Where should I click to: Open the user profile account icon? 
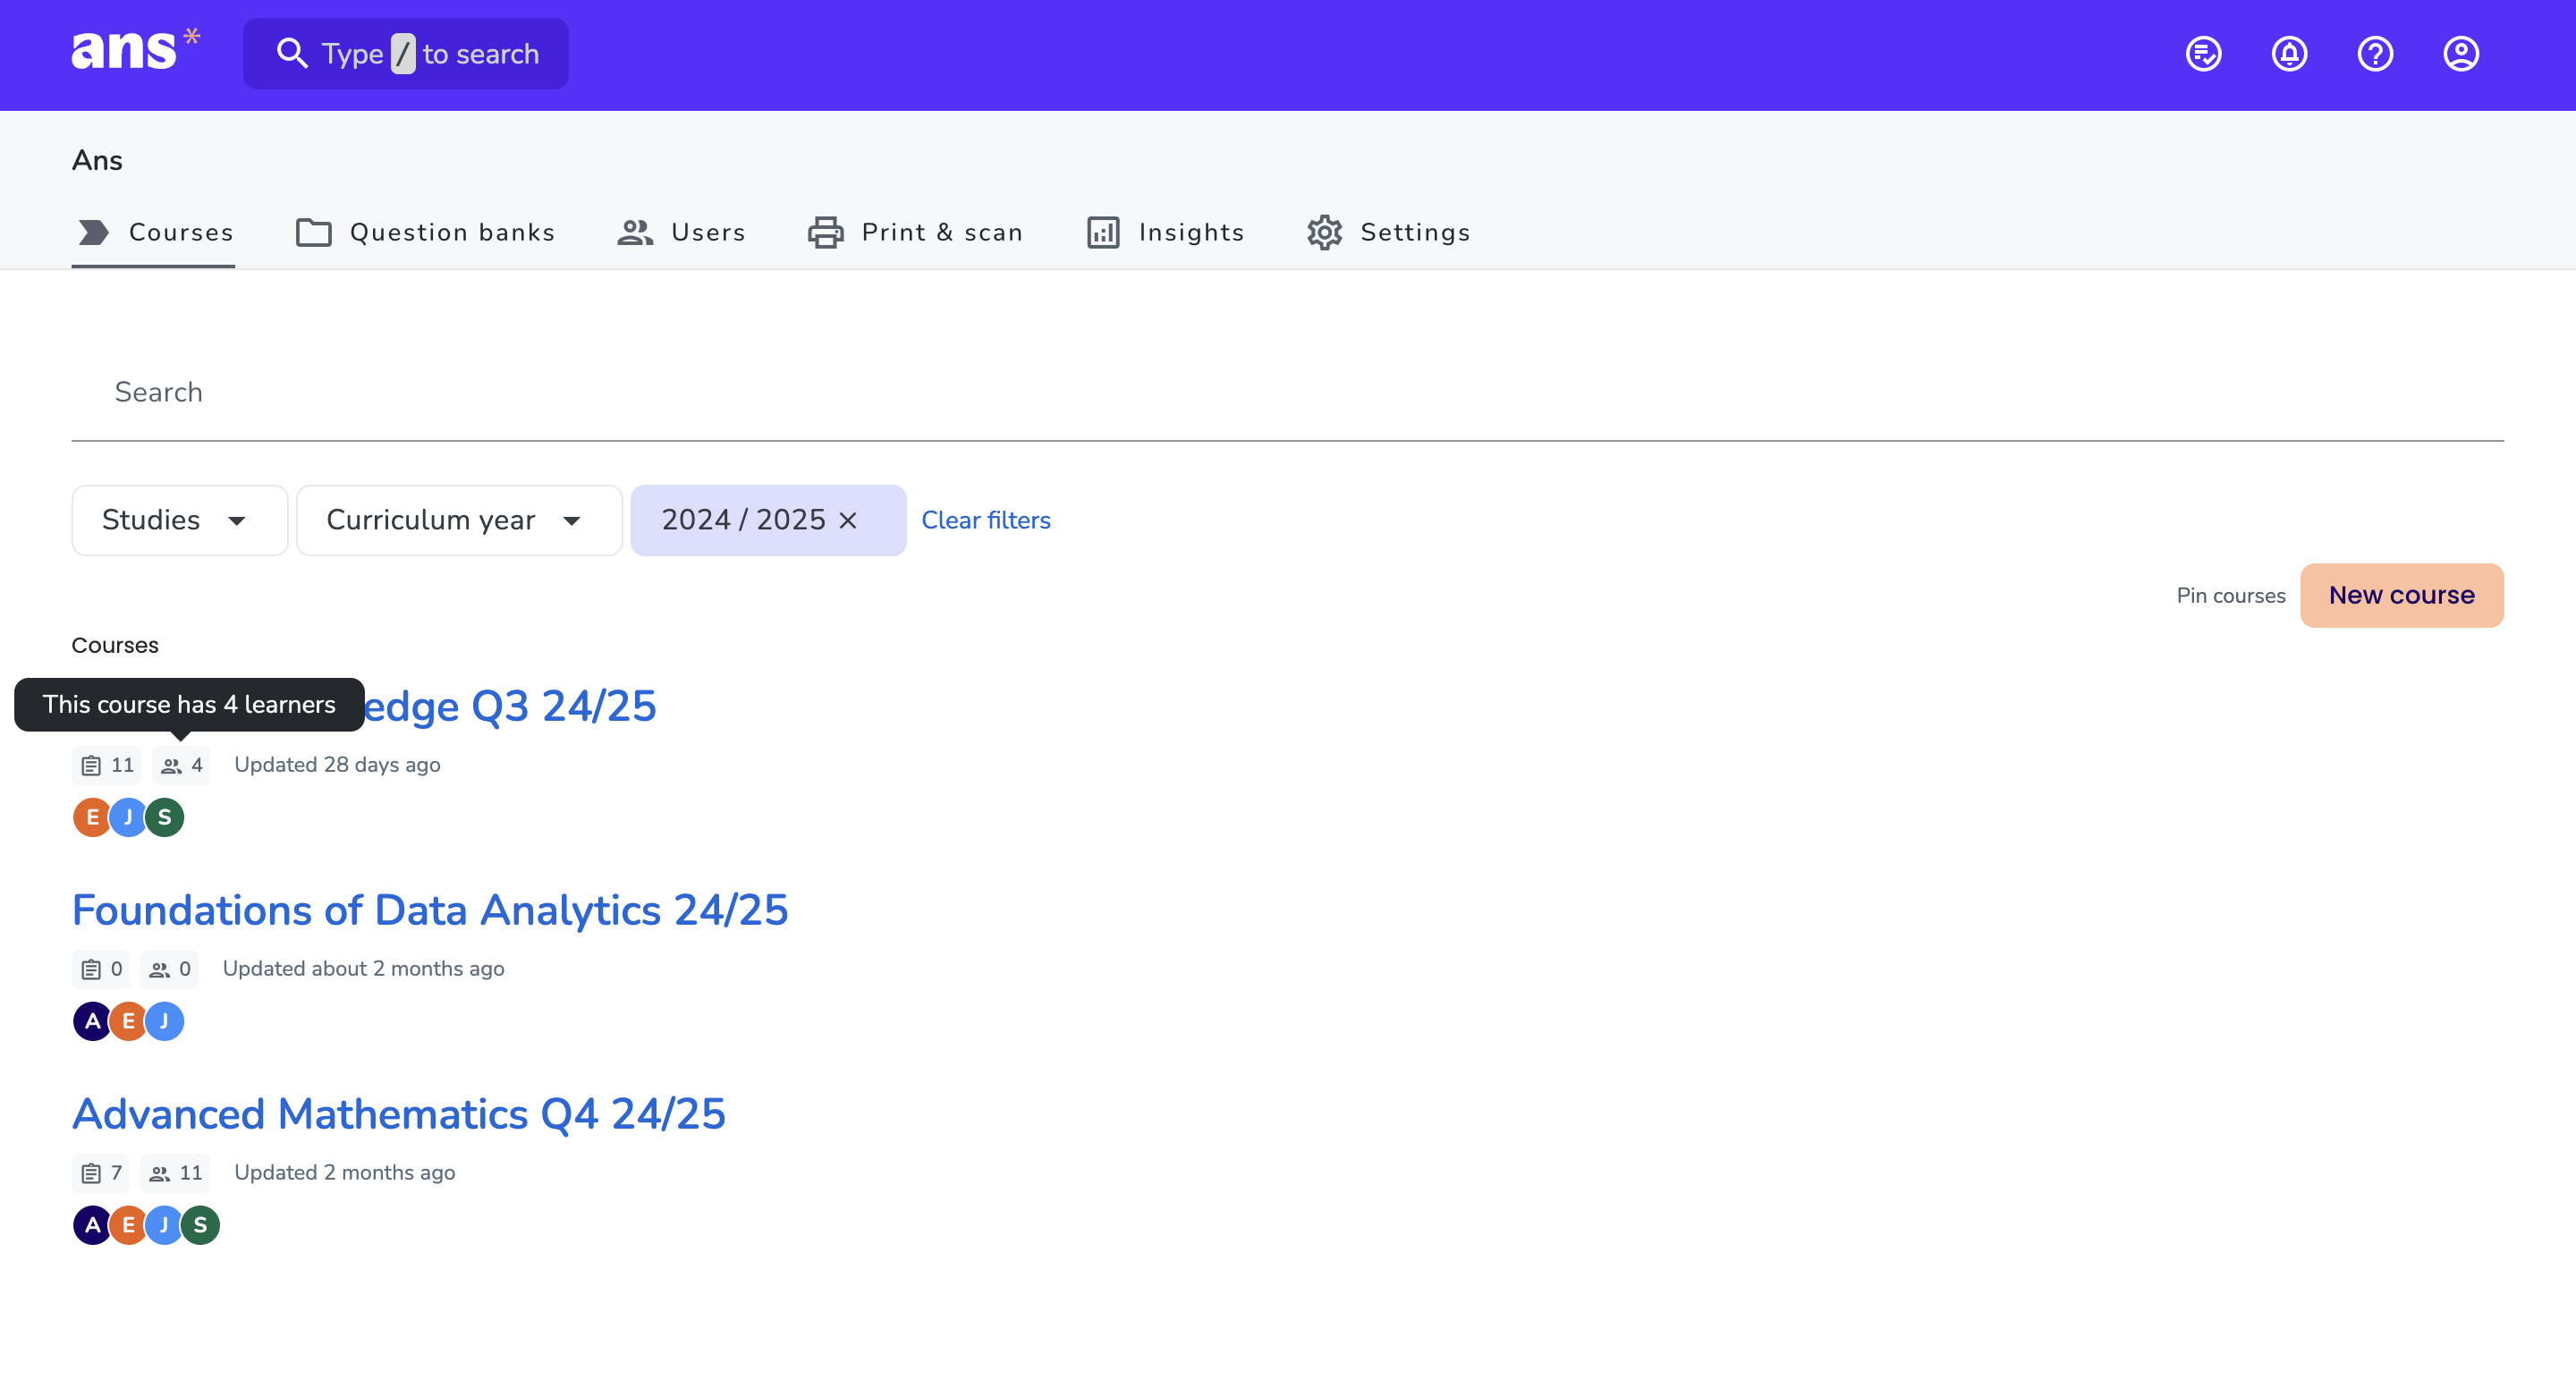pos(2460,54)
